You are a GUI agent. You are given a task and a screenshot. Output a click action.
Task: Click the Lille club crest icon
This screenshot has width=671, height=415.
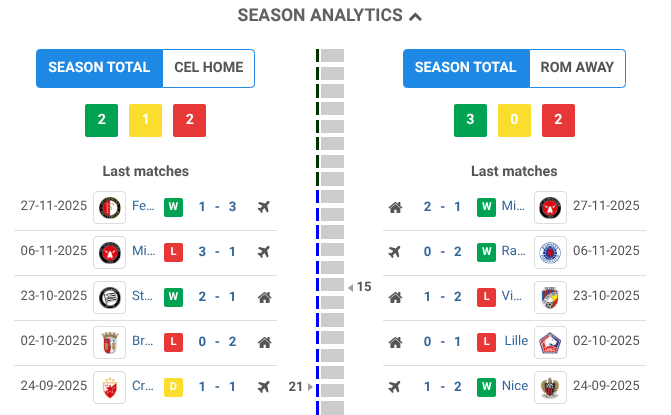[x=550, y=342]
